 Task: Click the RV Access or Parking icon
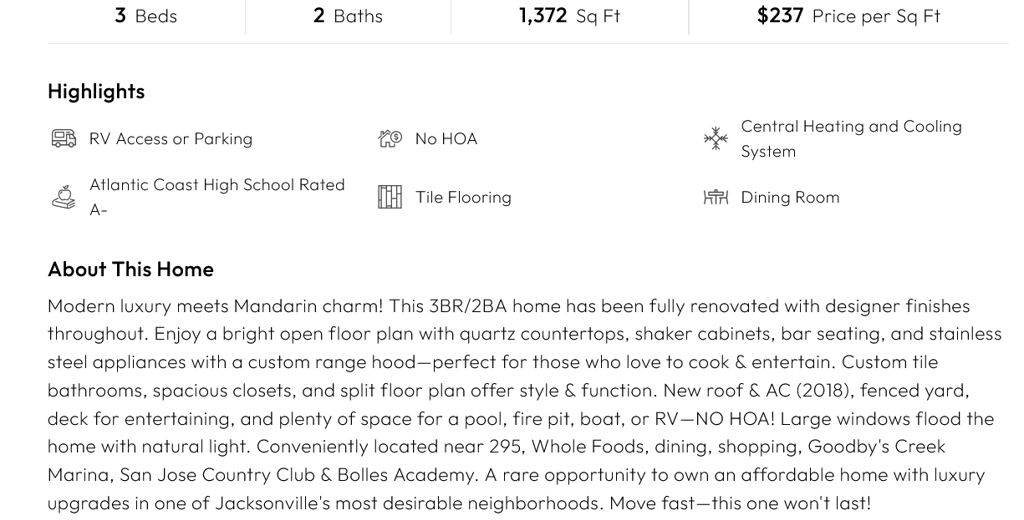63,139
